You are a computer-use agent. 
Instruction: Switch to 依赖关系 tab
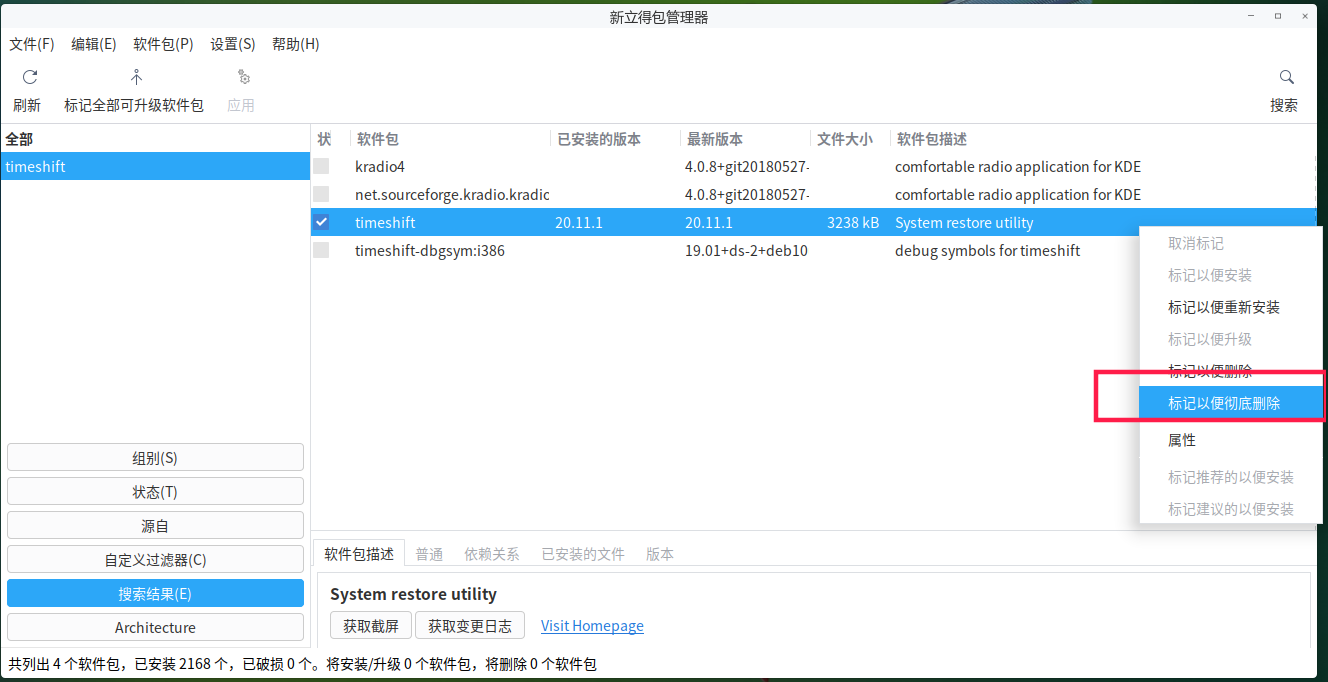(492, 553)
